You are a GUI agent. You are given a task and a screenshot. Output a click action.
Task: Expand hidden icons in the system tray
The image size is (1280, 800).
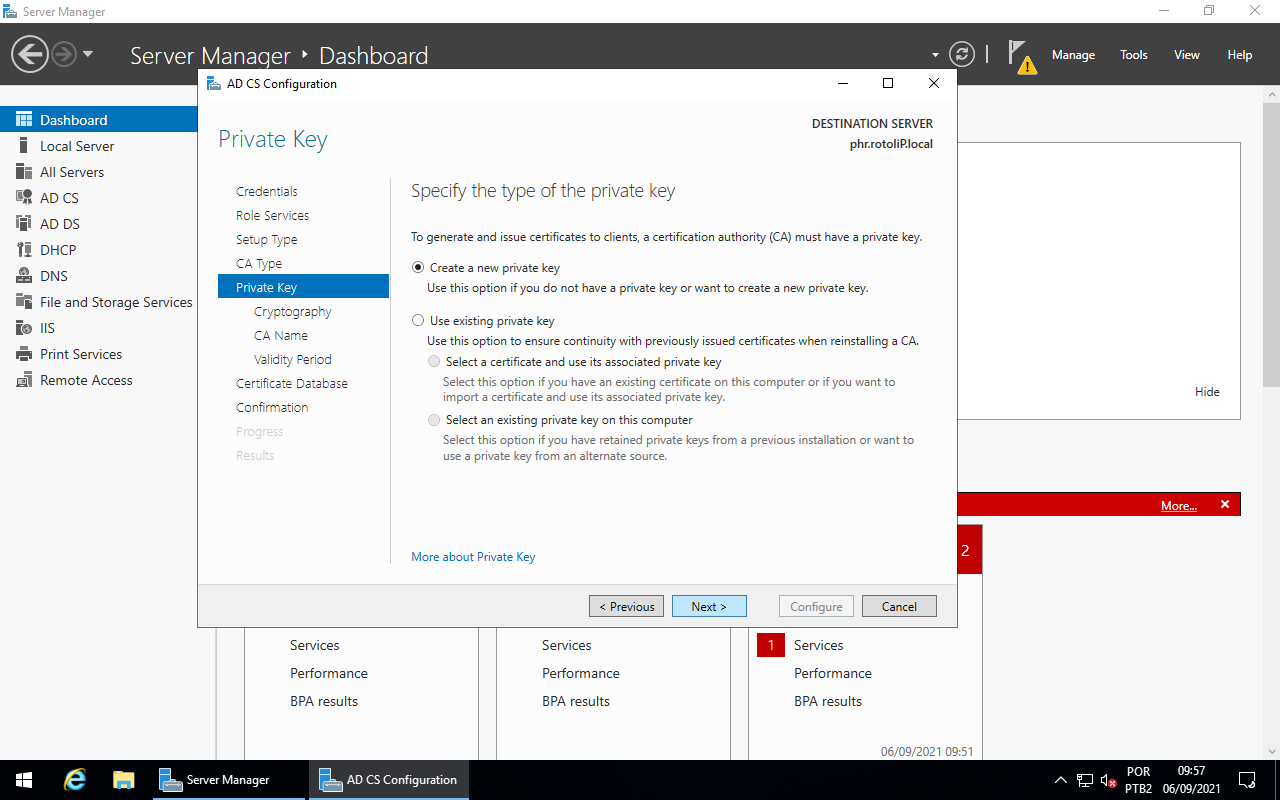click(1060, 778)
